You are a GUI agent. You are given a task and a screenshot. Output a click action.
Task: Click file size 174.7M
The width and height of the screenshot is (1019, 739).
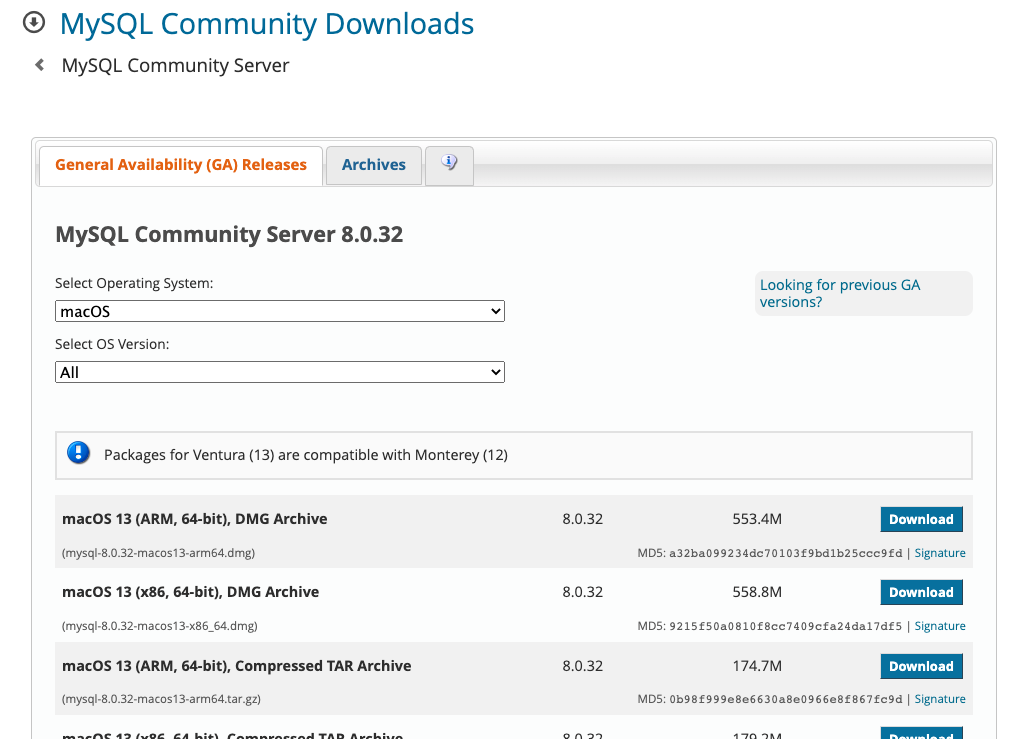pyautogui.click(x=757, y=666)
